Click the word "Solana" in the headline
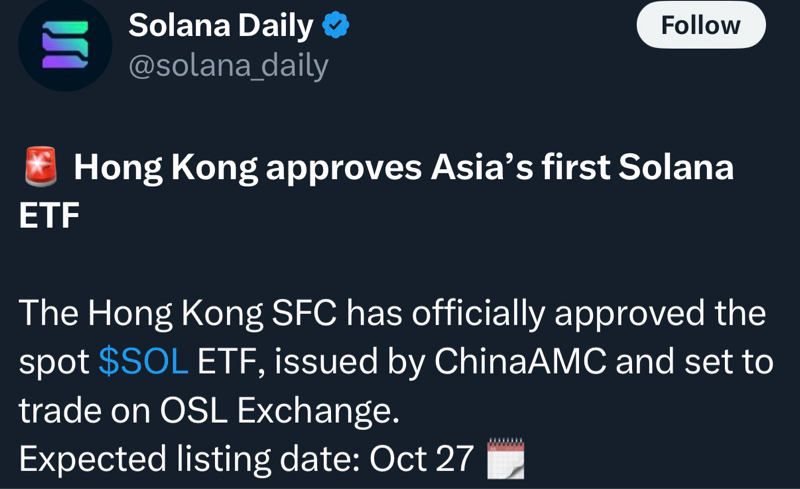 coord(676,168)
